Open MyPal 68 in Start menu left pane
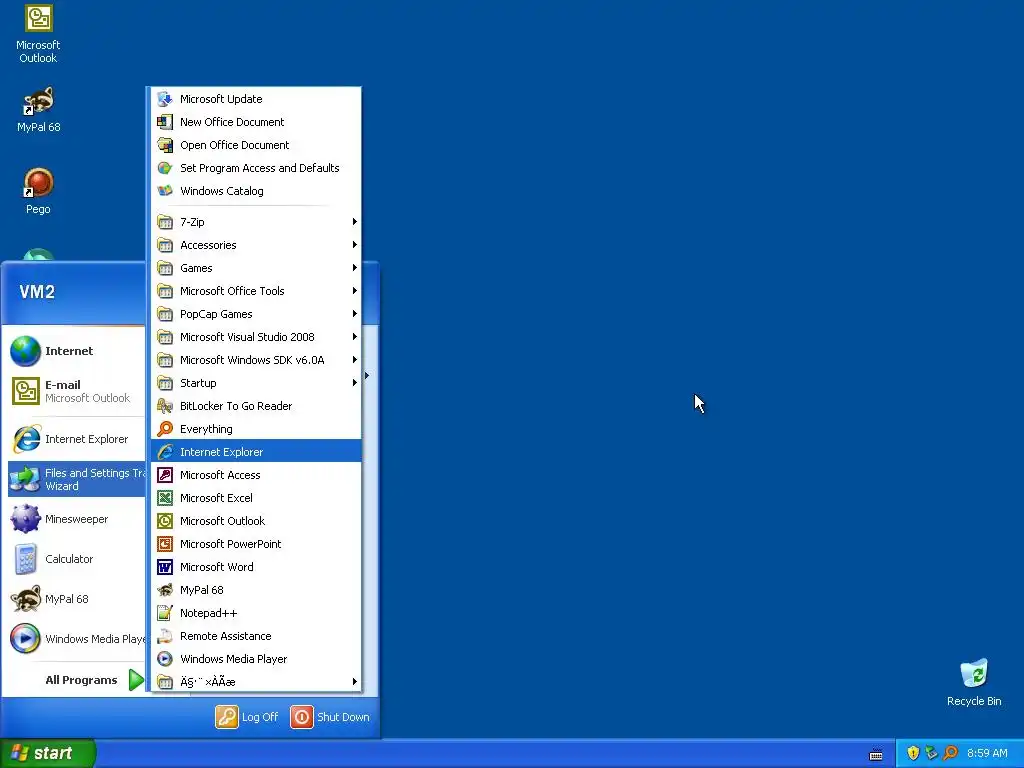Viewport: 1024px width, 768px height. point(76,599)
